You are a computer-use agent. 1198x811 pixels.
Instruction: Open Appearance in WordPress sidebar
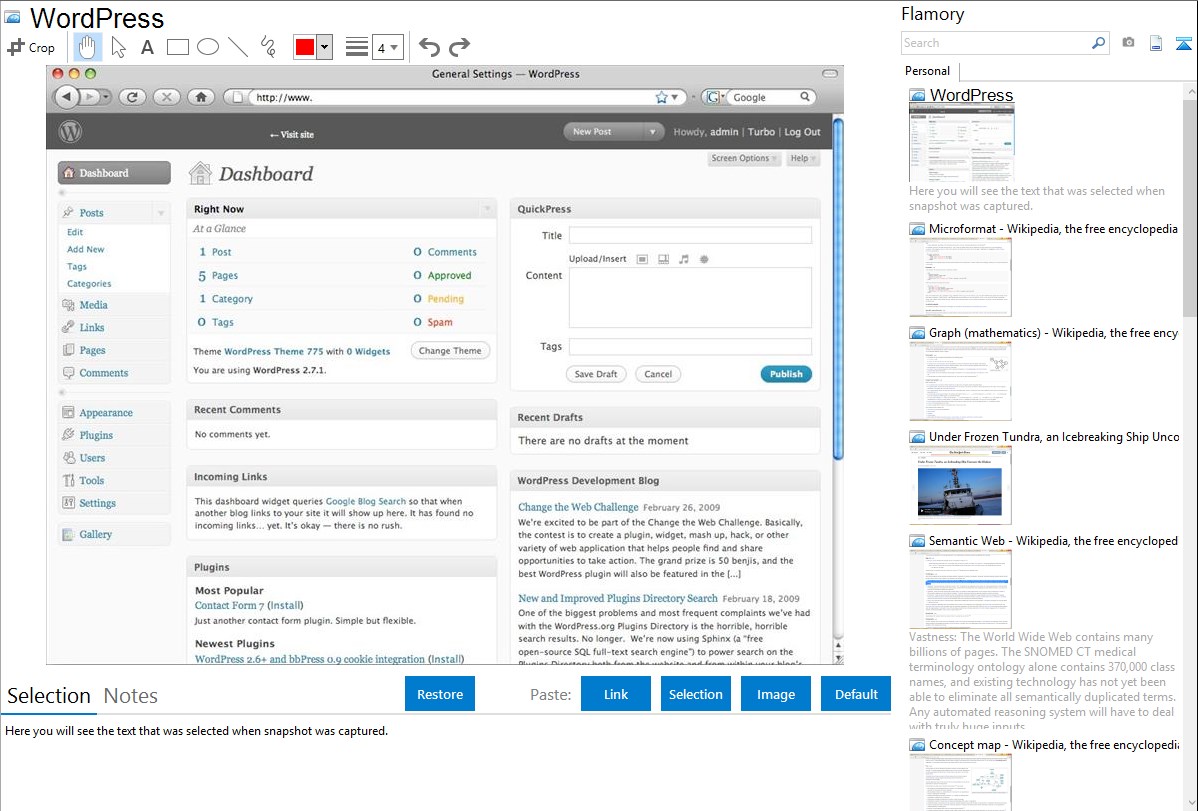(x=105, y=412)
